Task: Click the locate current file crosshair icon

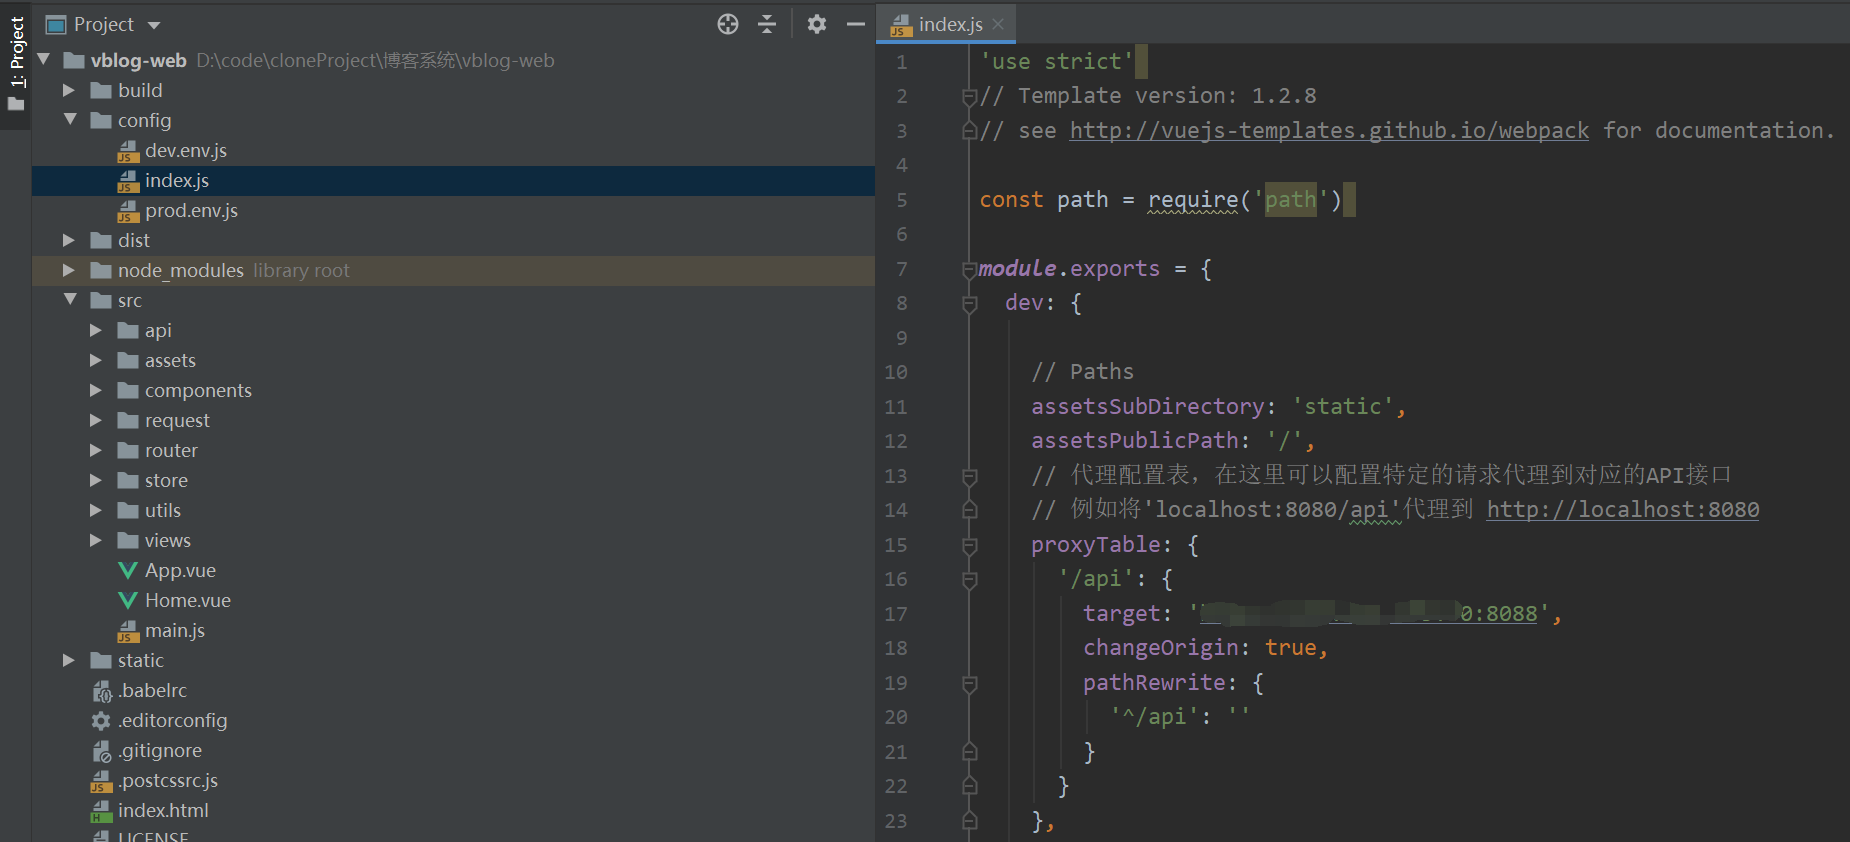Action: click(x=728, y=24)
